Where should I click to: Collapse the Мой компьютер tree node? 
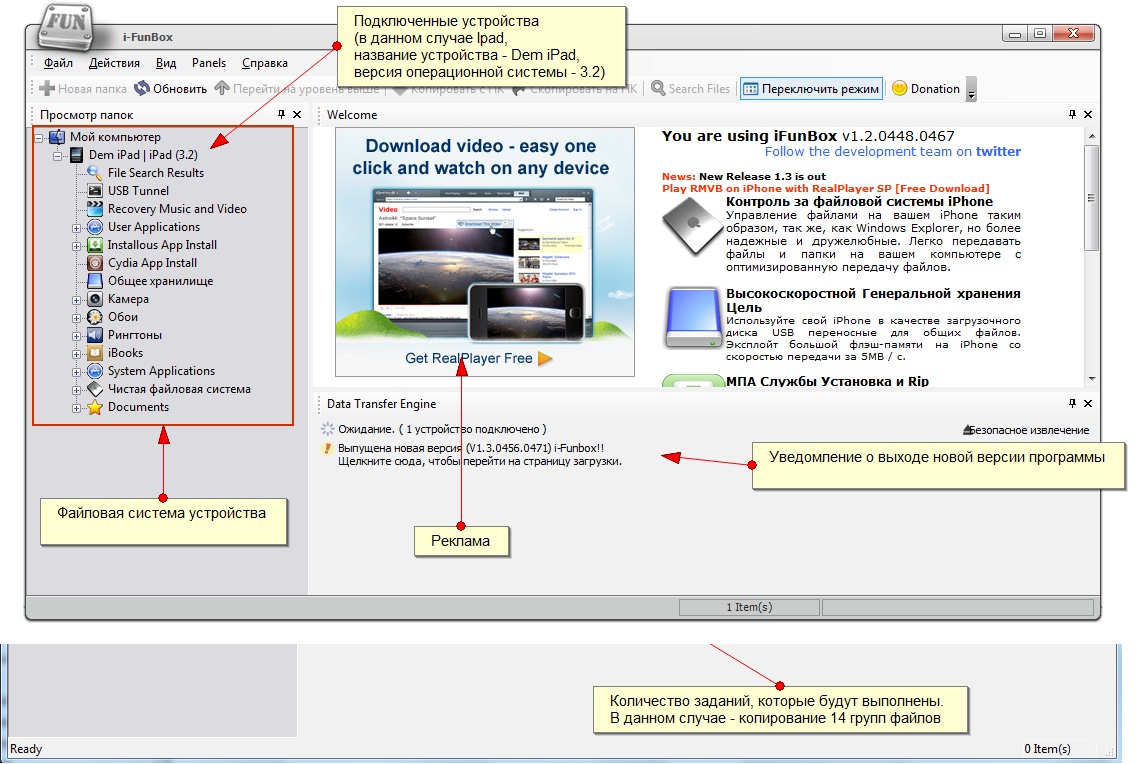pos(39,137)
